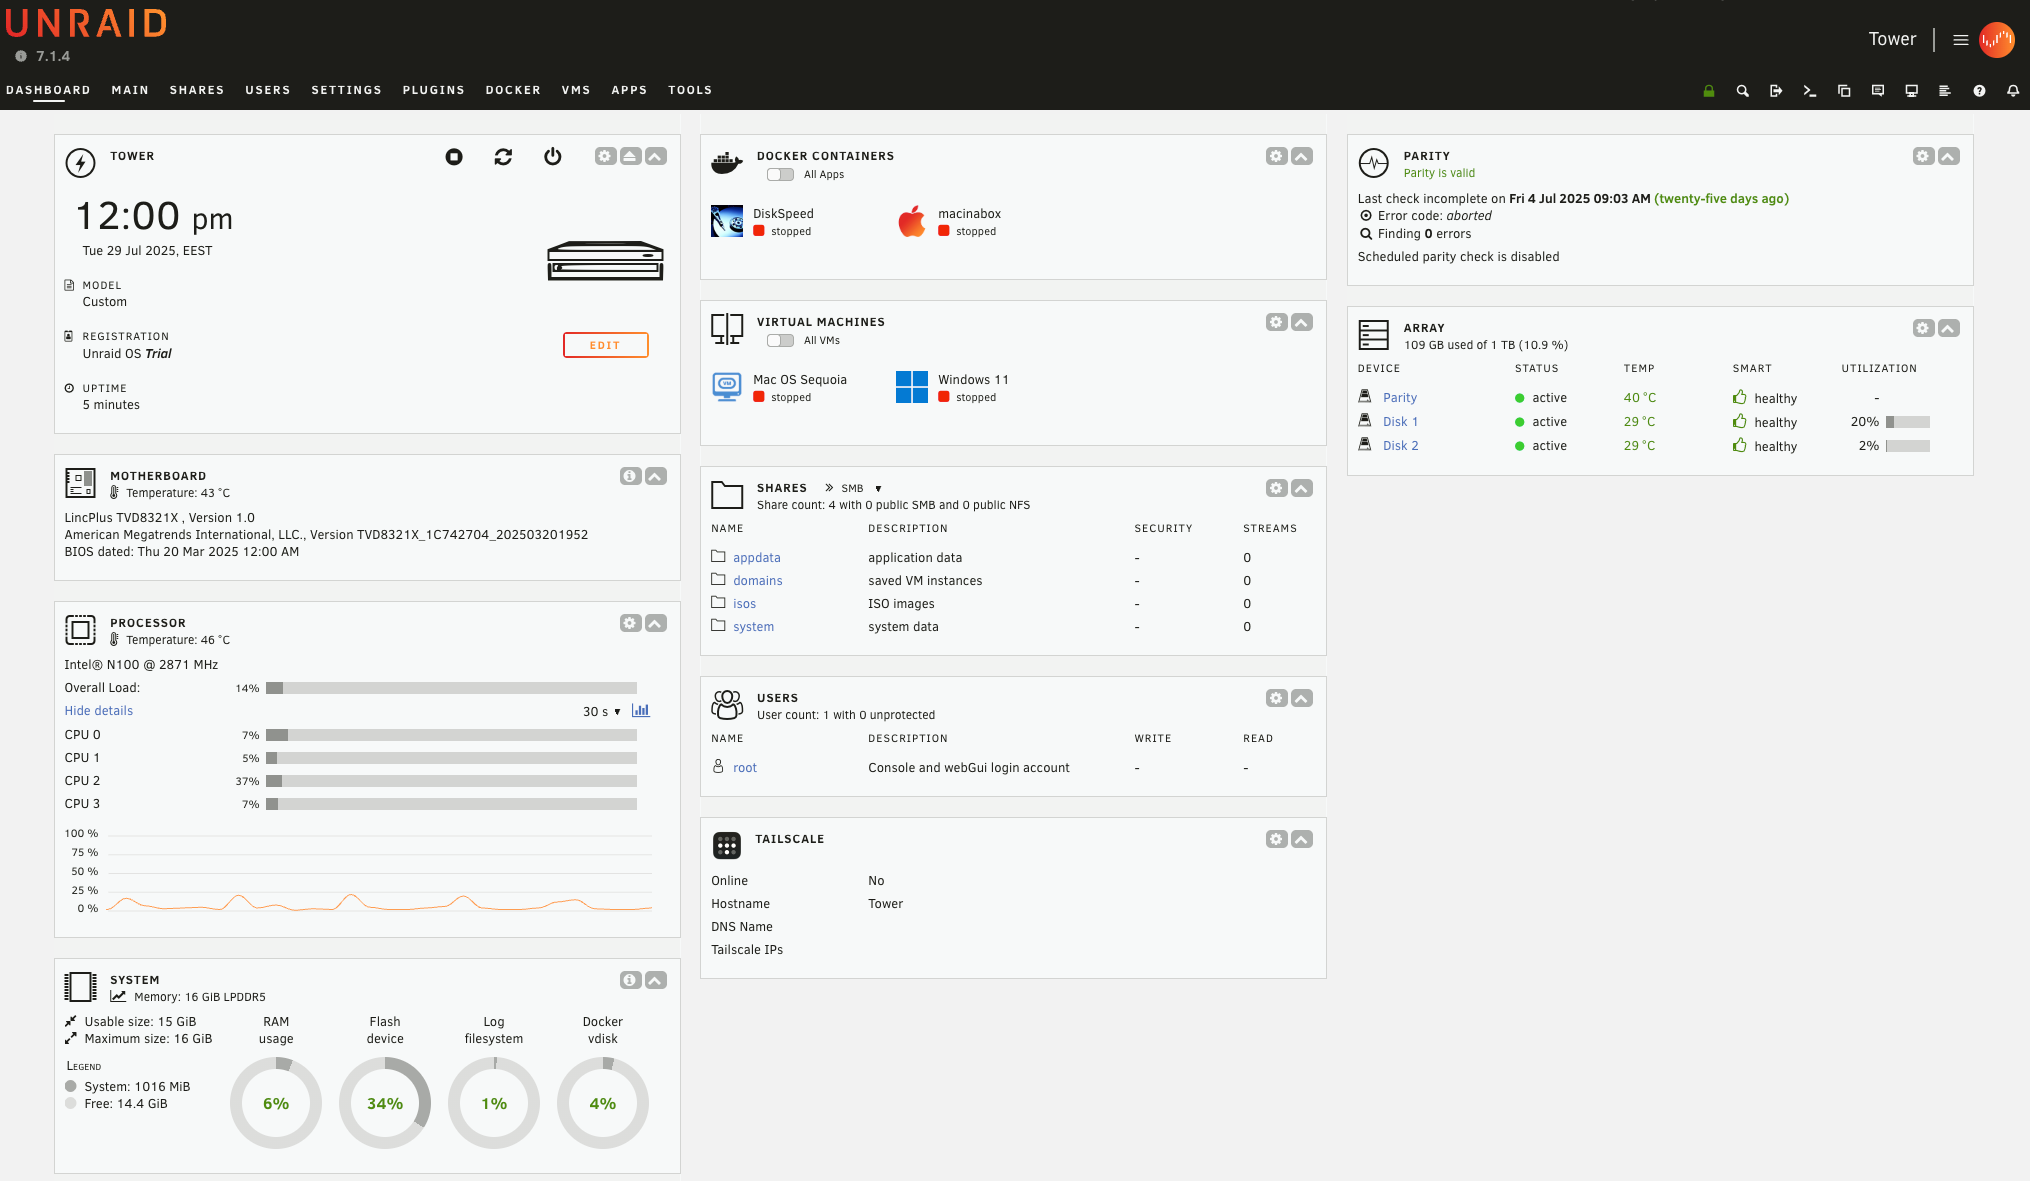Click the orange Unraid avatar icon

coord(1997,40)
